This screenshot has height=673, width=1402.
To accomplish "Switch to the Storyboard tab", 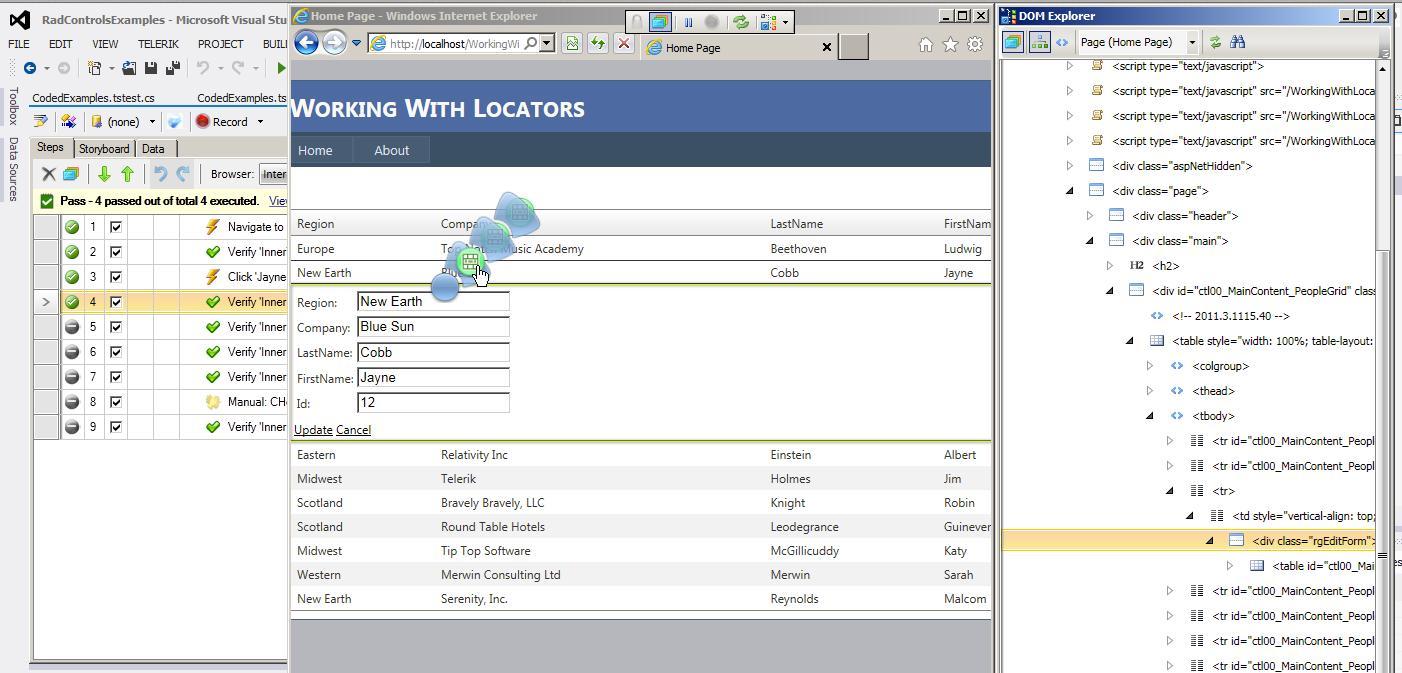I will pyautogui.click(x=104, y=149).
